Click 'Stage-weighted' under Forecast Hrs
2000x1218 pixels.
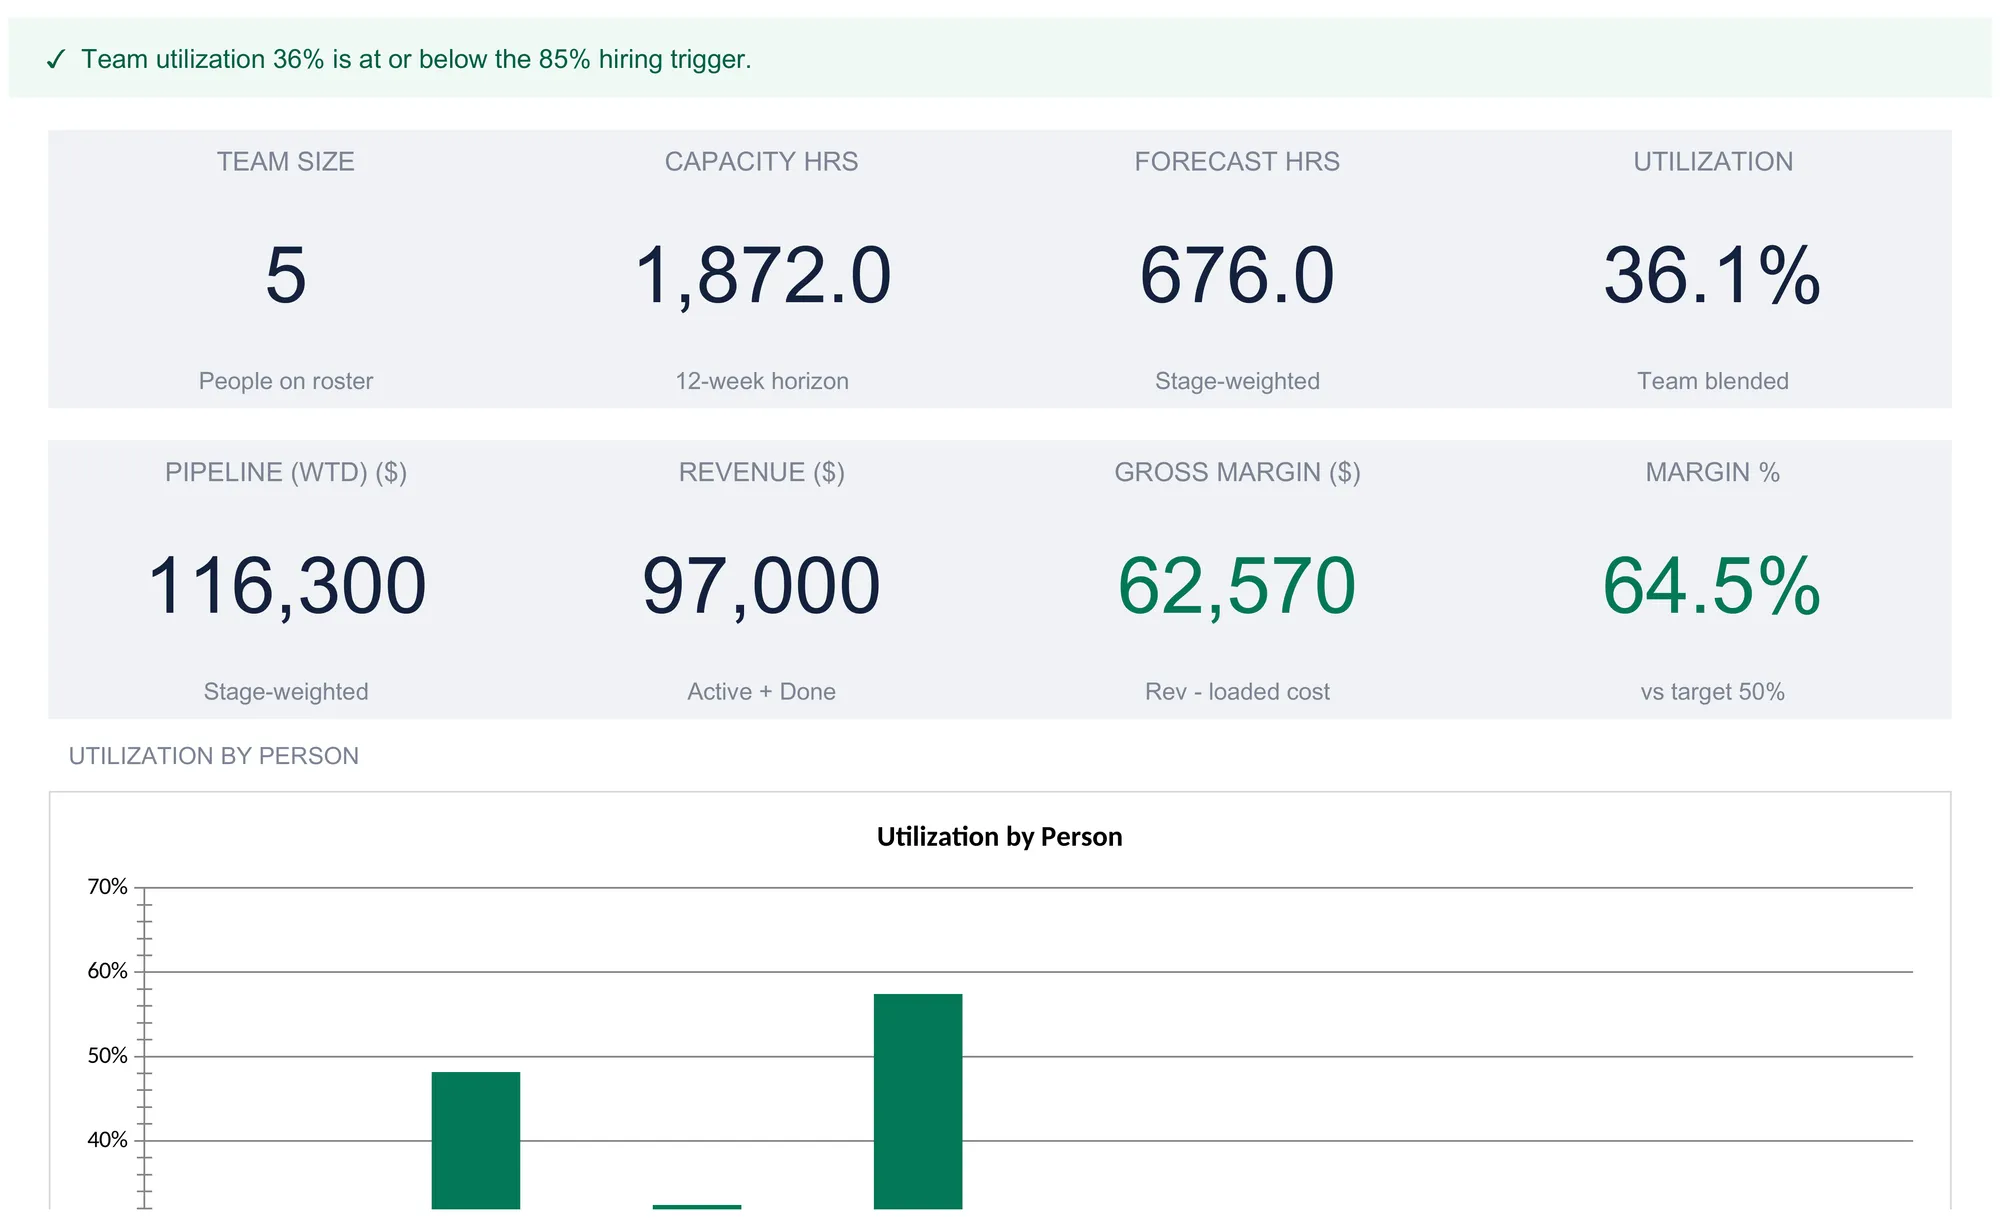pyautogui.click(x=1237, y=381)
